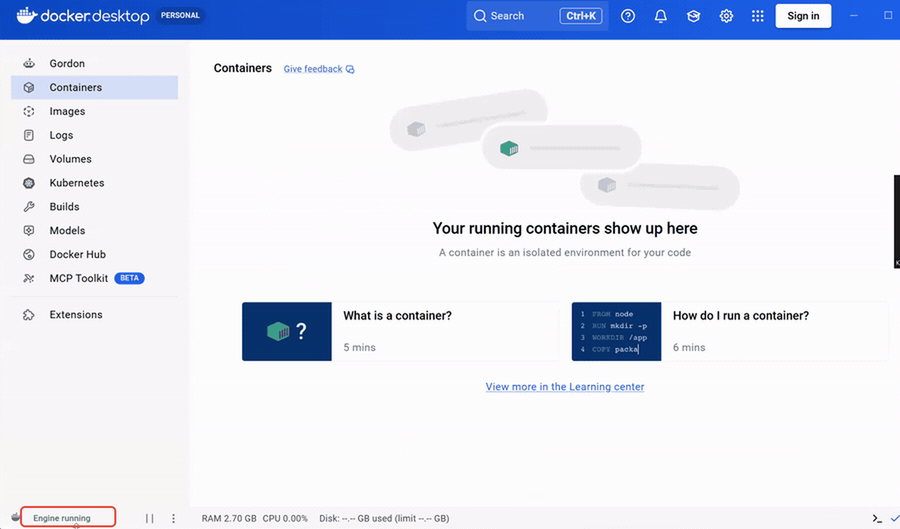
Task: Click the Engine running status
Action: click(61, 518)
